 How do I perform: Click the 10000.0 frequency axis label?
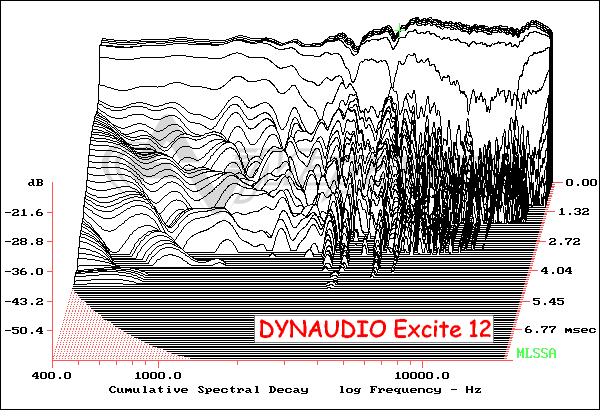point(422,376)
